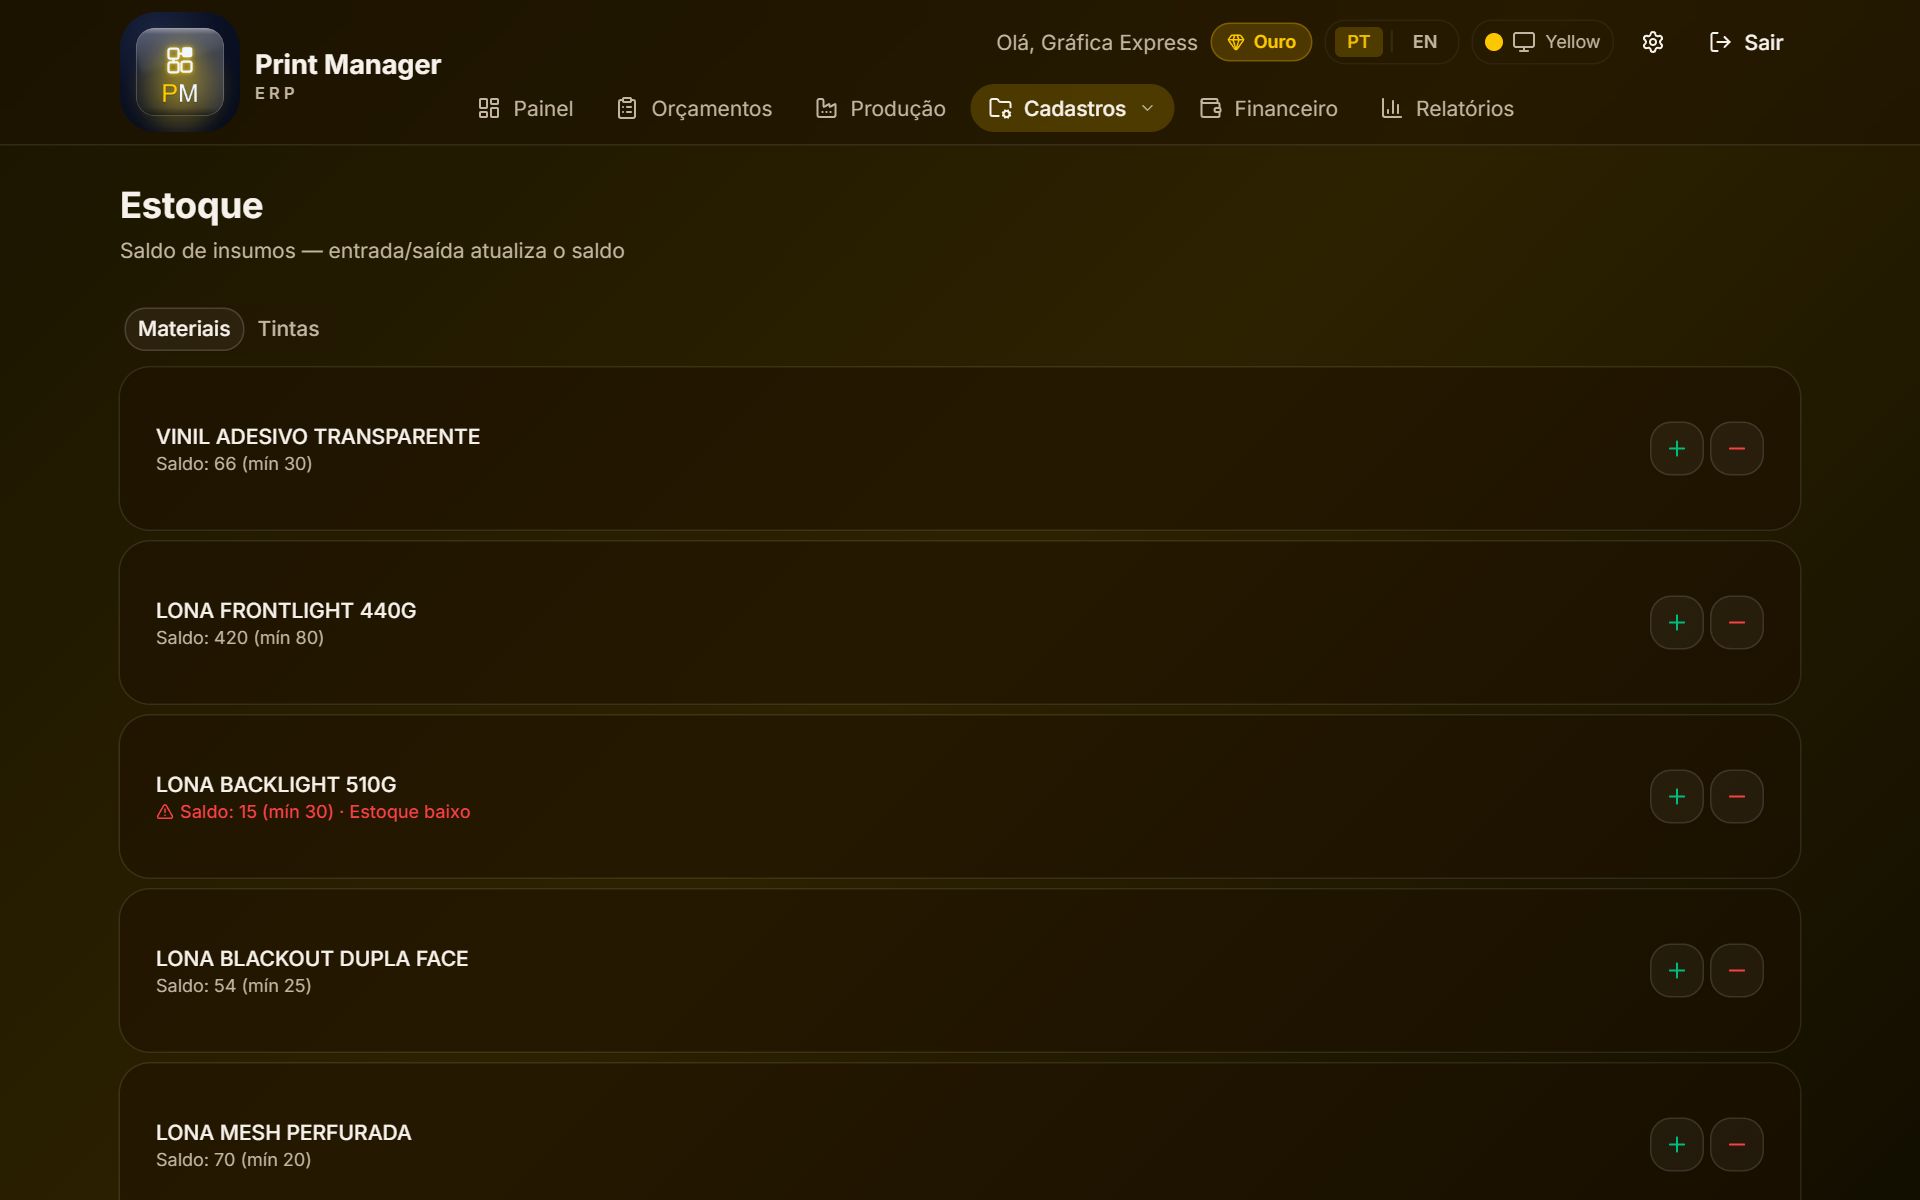Viewport: 1920px width, 1200px height.
Task: Remove stock from Lona Blackout Dupla Face
Action: (1737, 971)
